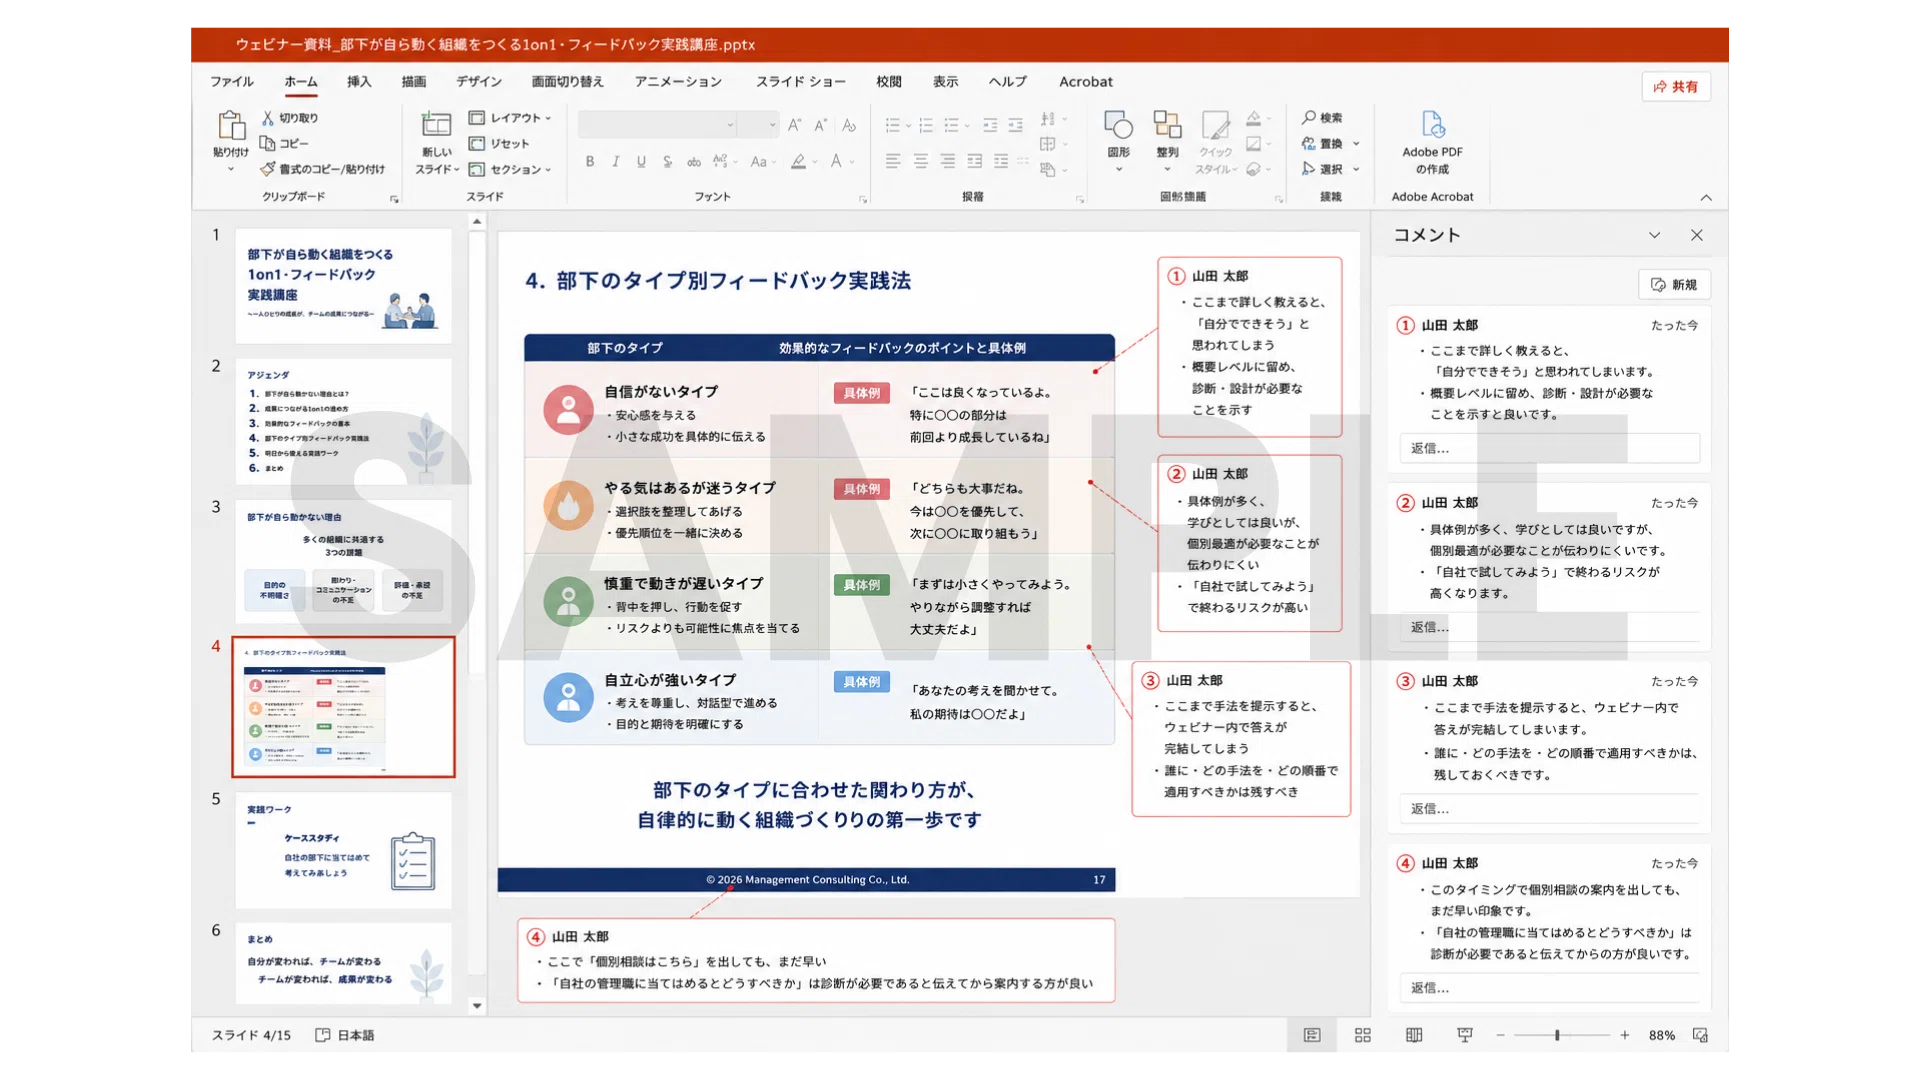Click the Paste (貼り付け) clipboard icon
This screenshot has width=1920, height=1080.
(231, 125)
